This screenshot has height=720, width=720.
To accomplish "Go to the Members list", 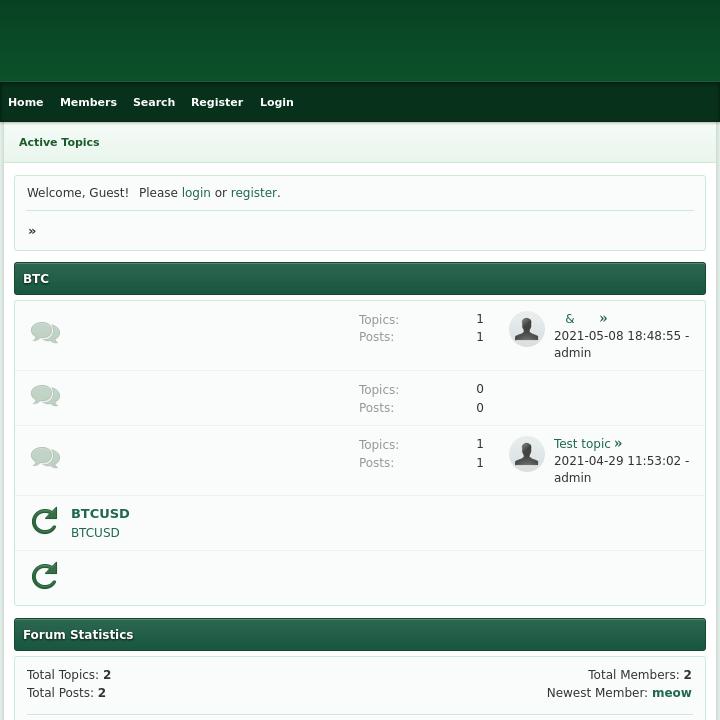I will point(88,102).
